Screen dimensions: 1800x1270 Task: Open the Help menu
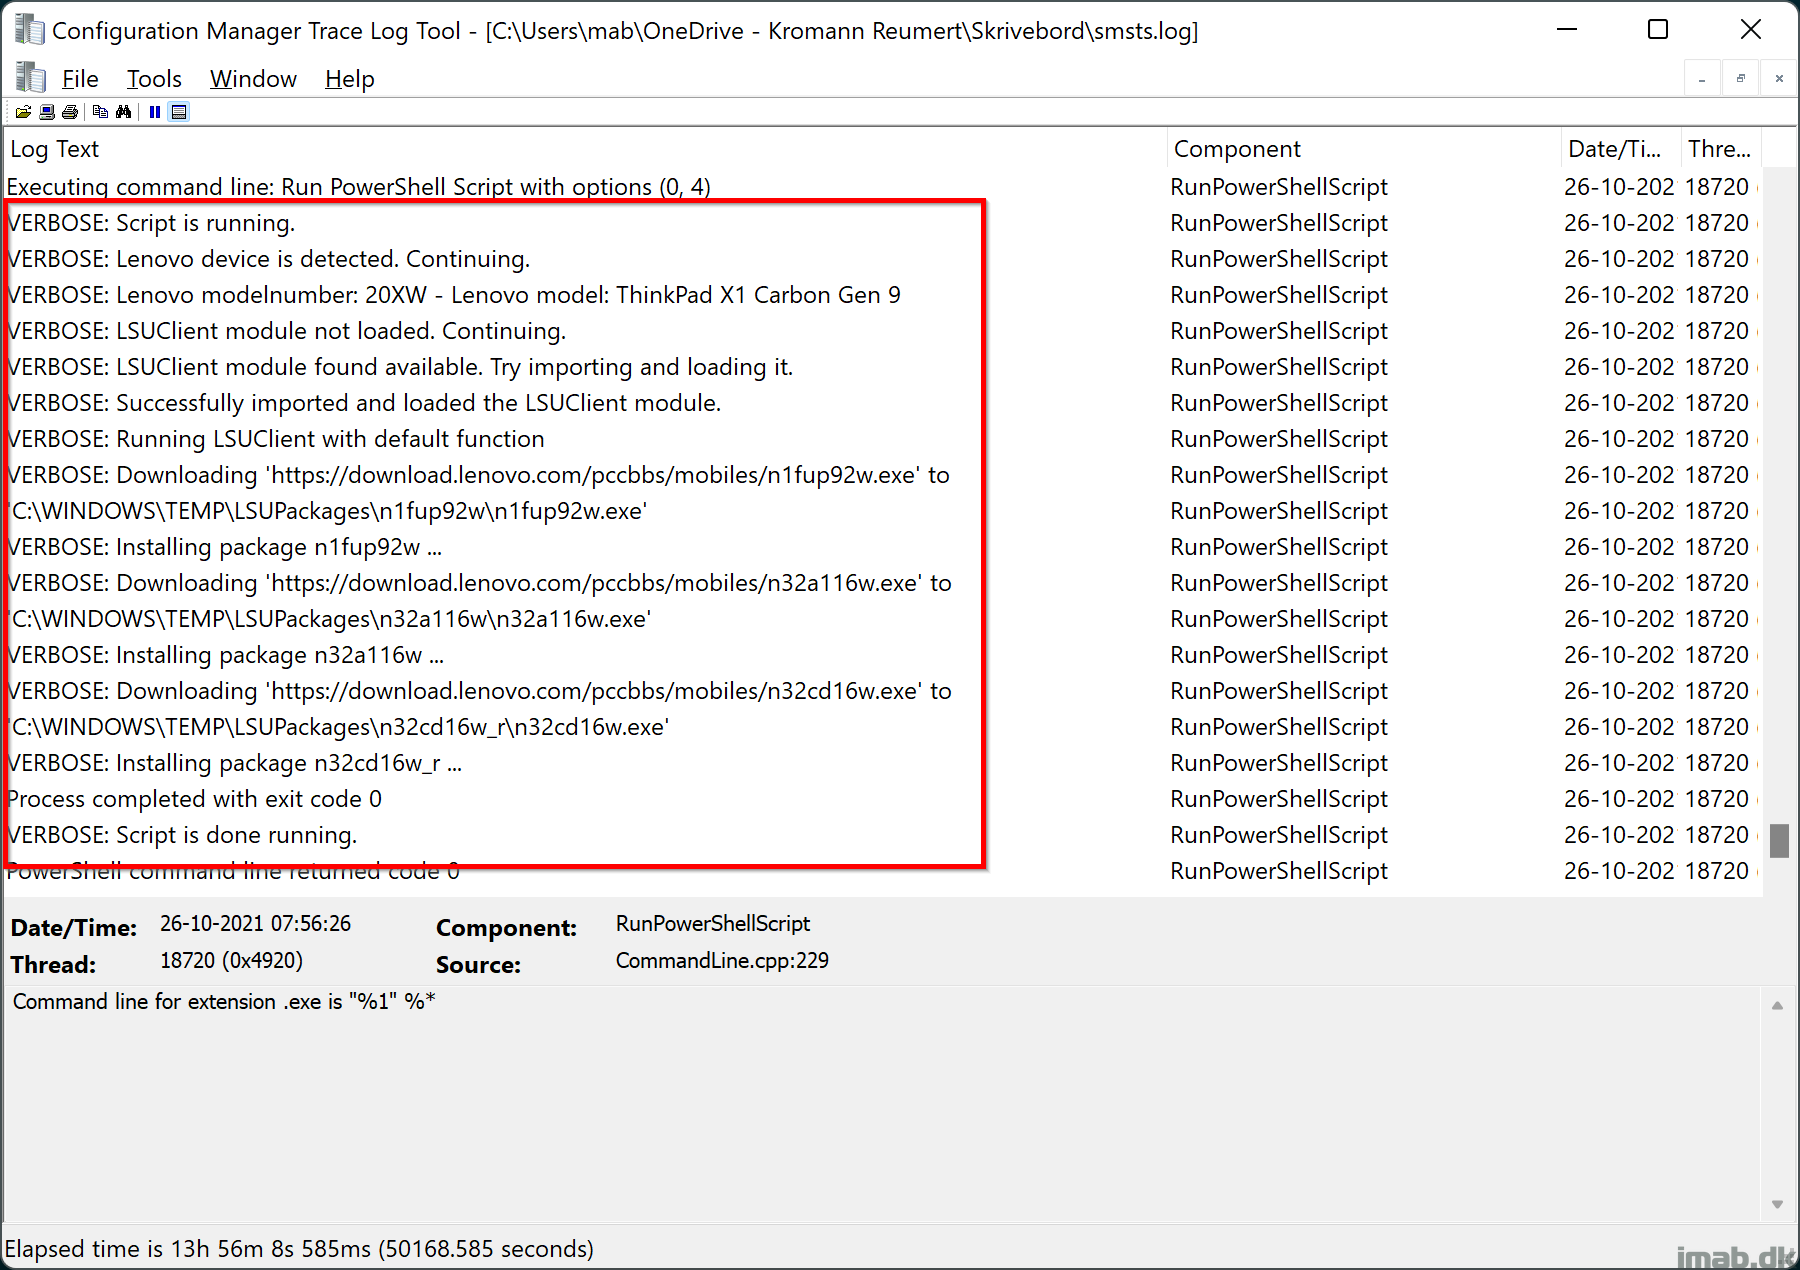(x=350, y=79)
